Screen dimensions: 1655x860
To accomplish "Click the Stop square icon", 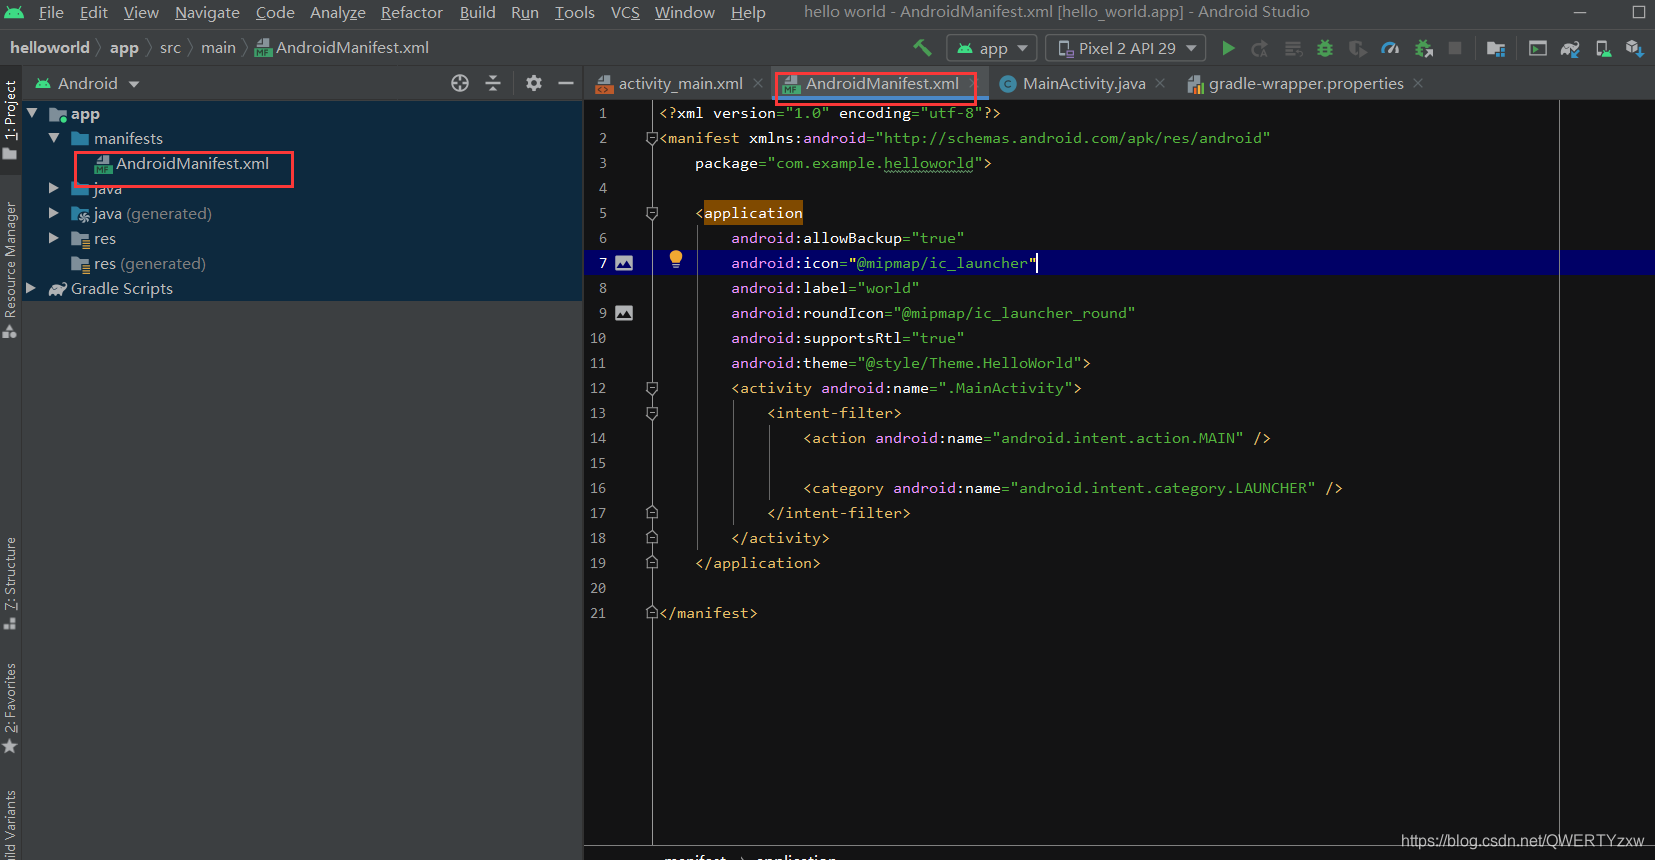I will coord(1456,48).
